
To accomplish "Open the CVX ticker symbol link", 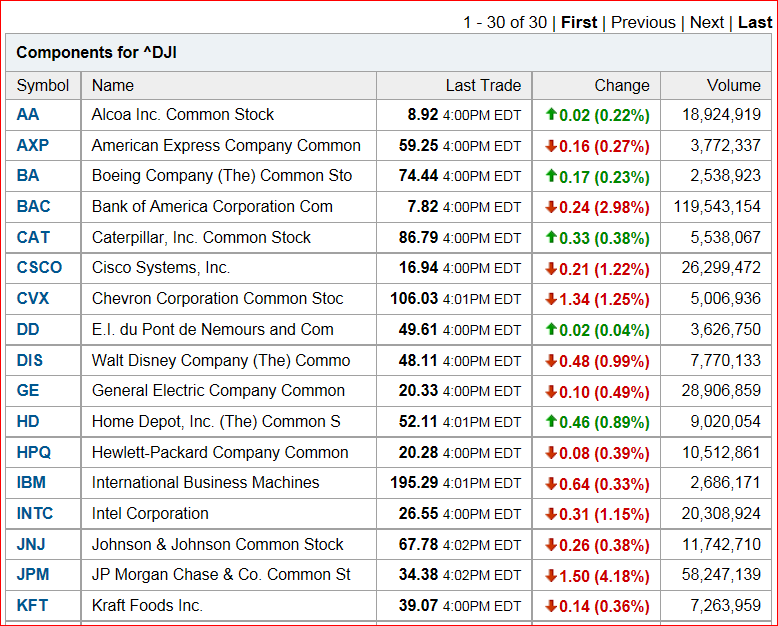I will pos(33,298).
